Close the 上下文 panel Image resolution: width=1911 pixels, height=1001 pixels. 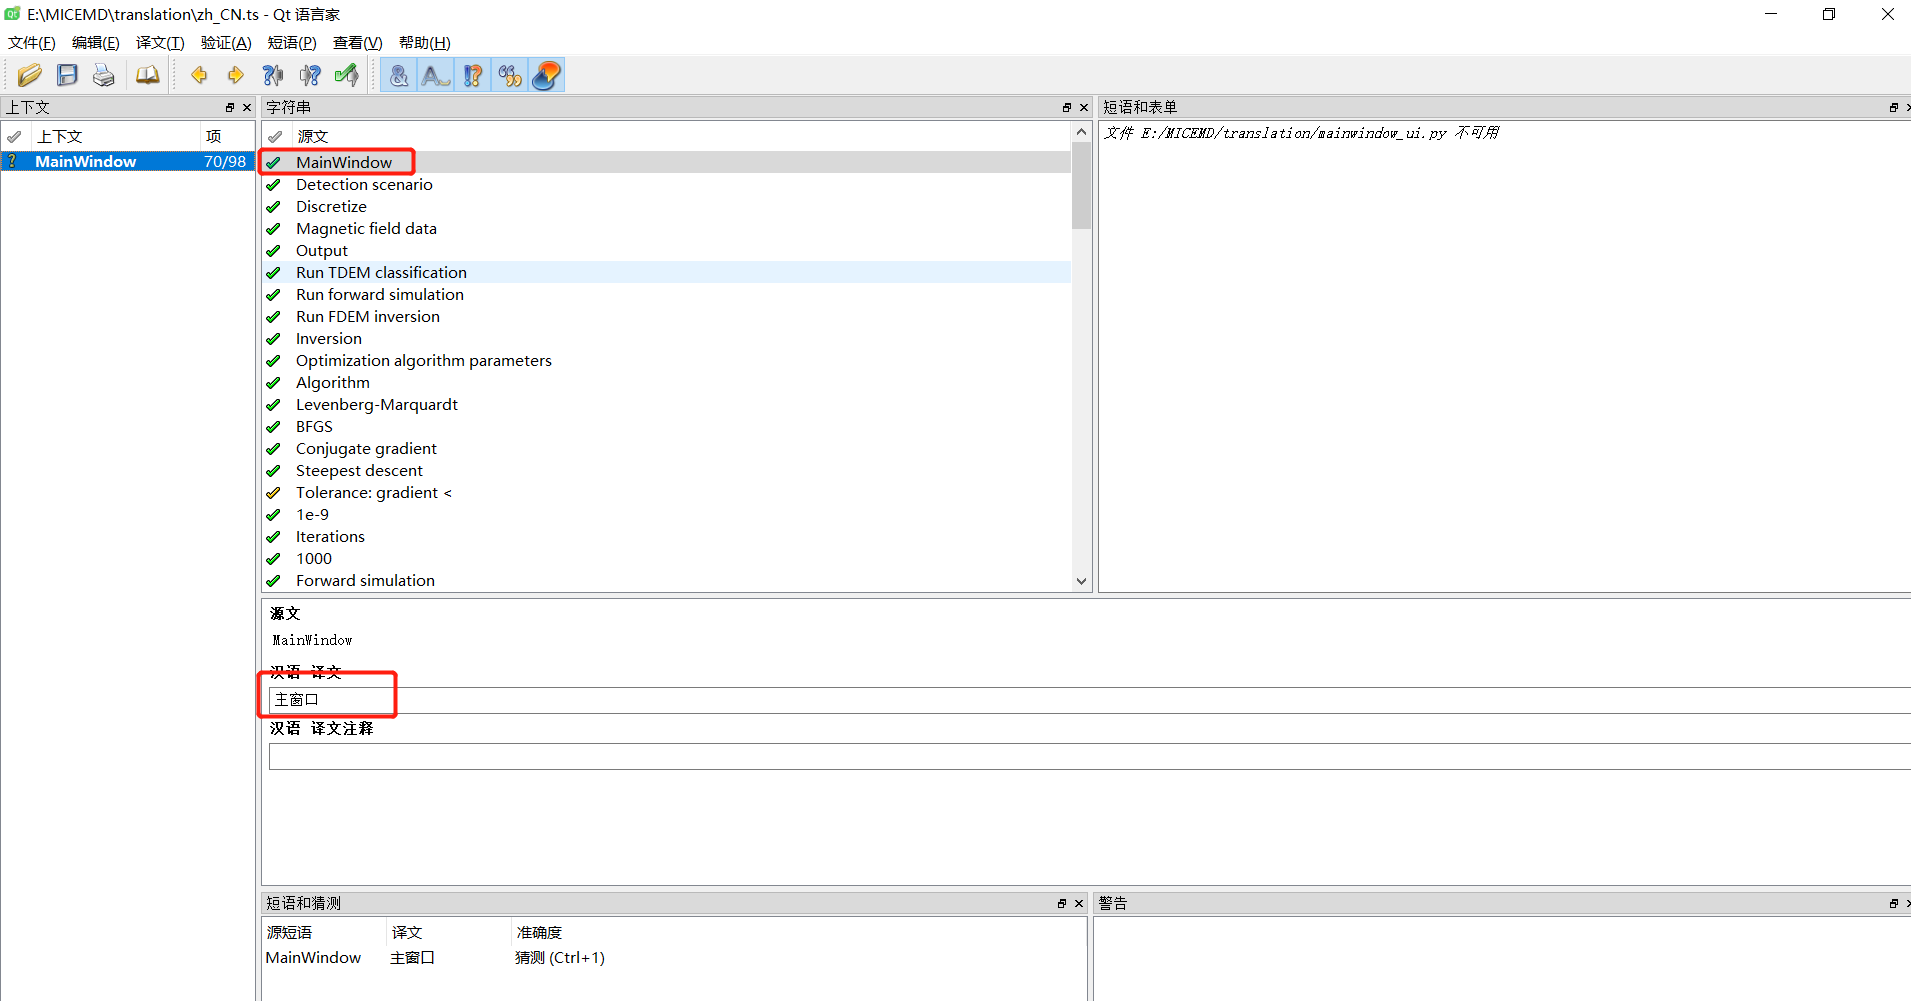click(247, 107)
